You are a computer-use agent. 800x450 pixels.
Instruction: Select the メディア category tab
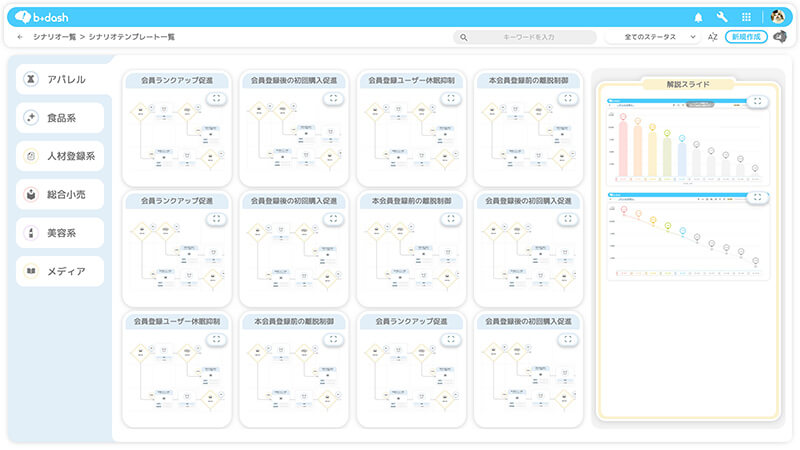pos(61,271)
